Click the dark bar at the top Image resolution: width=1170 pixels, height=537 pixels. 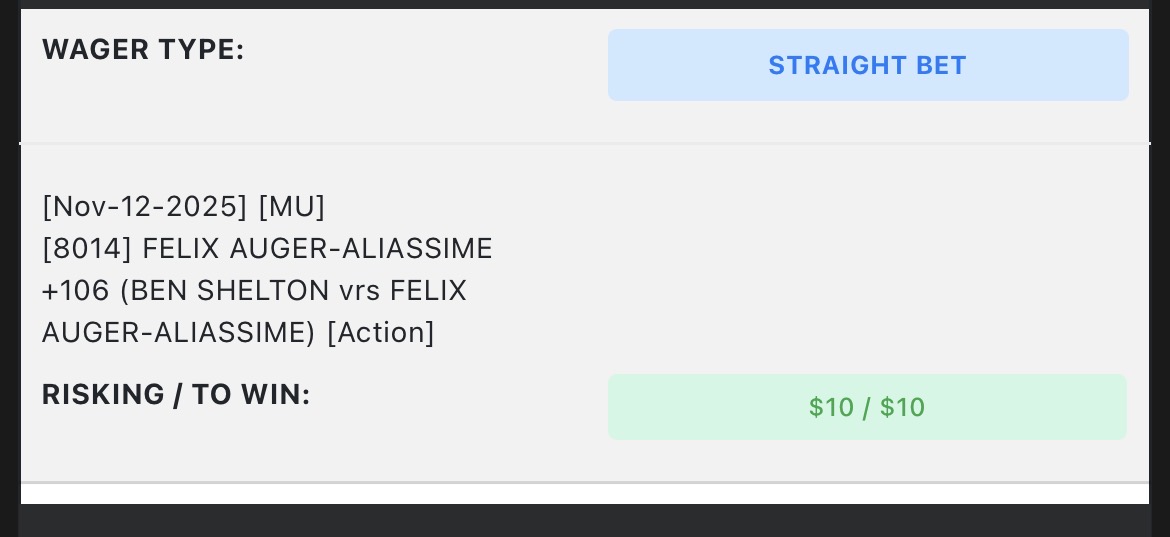click(585, 4)
